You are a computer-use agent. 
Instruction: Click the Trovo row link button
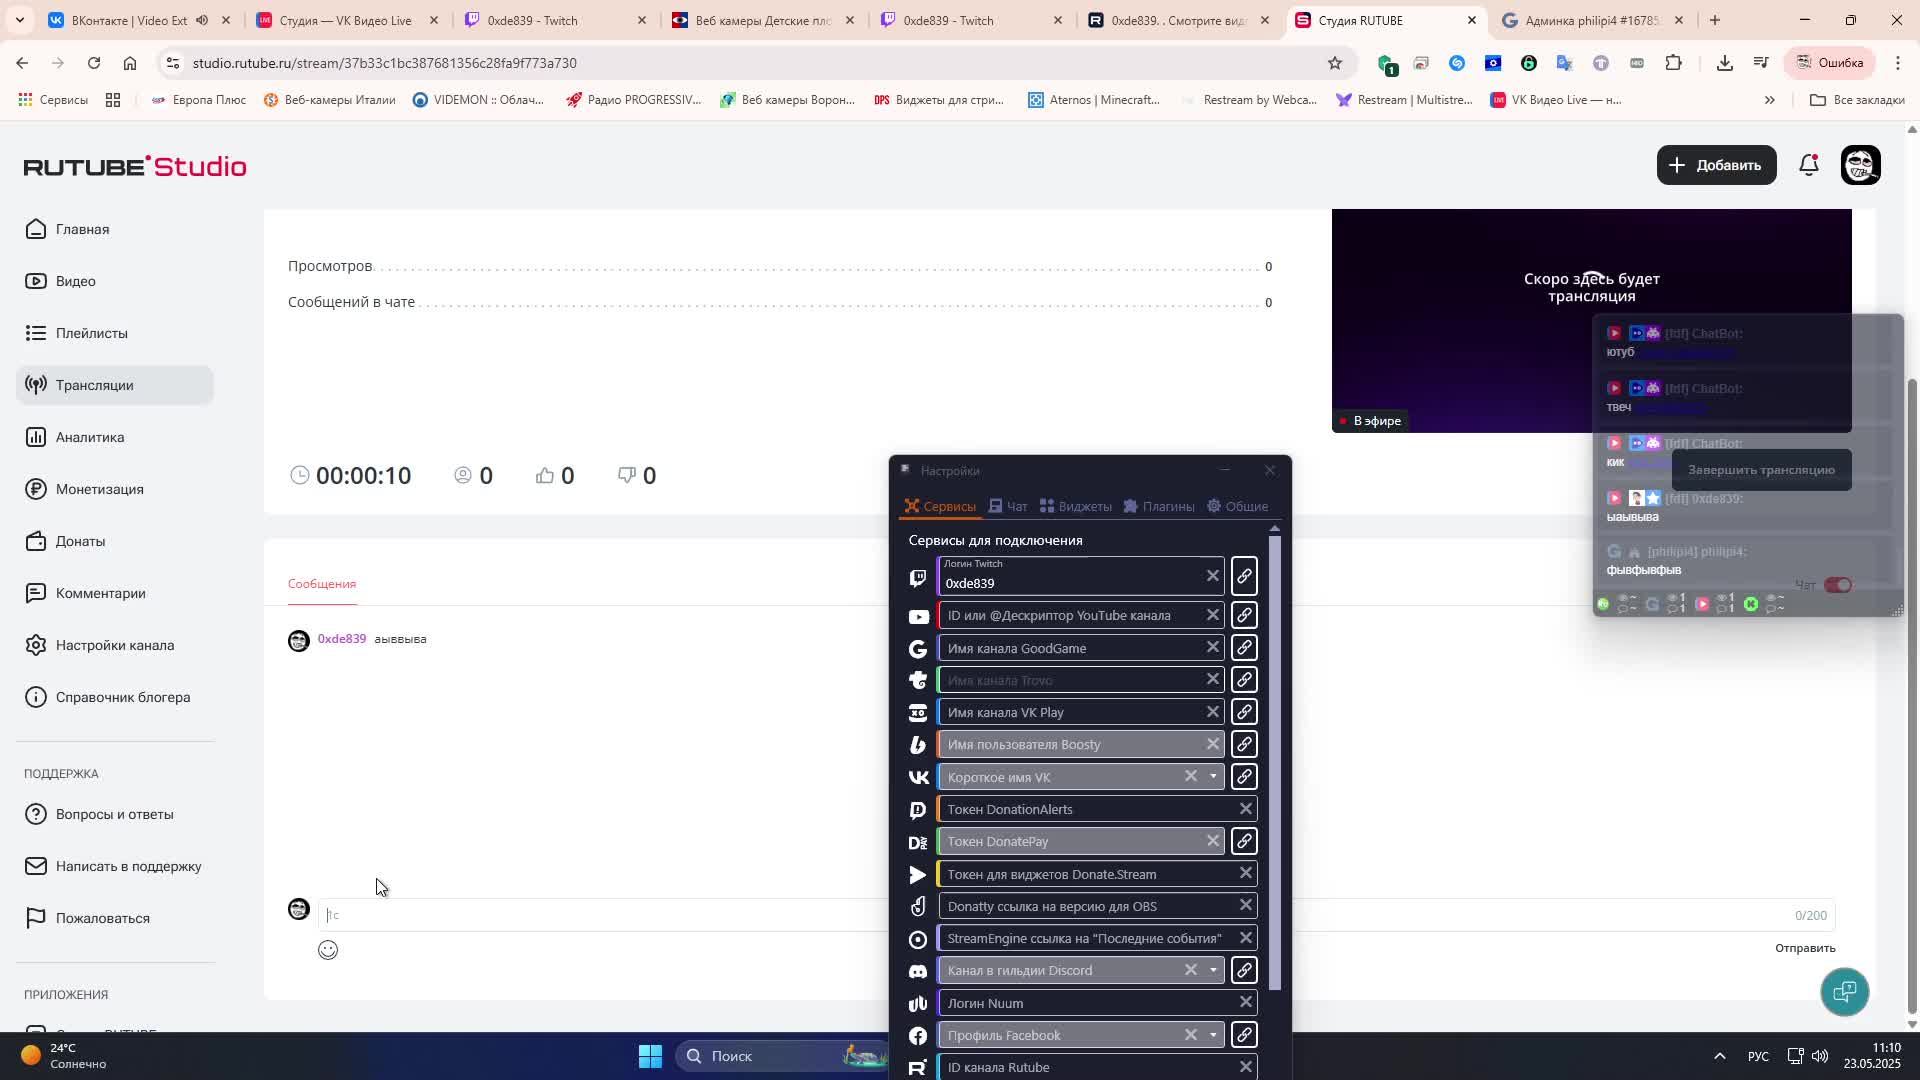pos(1244,680)
